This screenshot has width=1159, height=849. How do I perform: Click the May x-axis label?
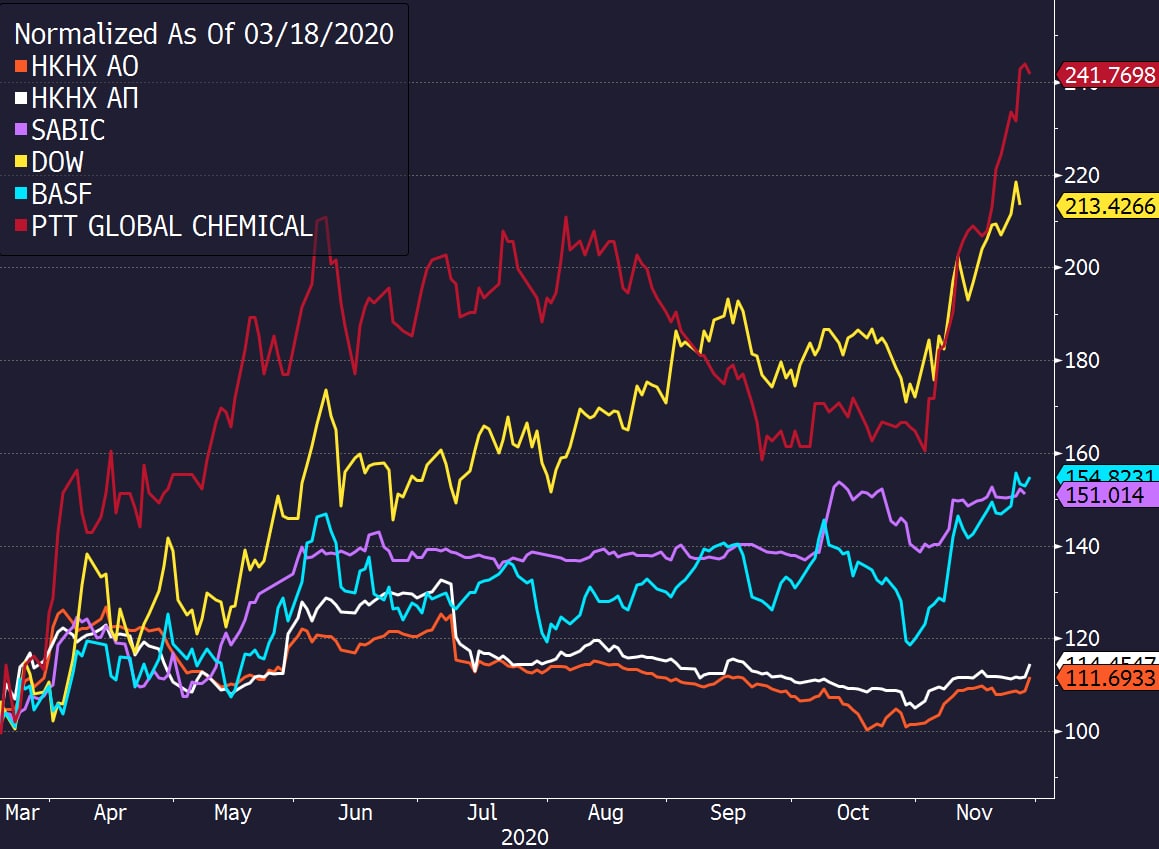pos(233,813)
